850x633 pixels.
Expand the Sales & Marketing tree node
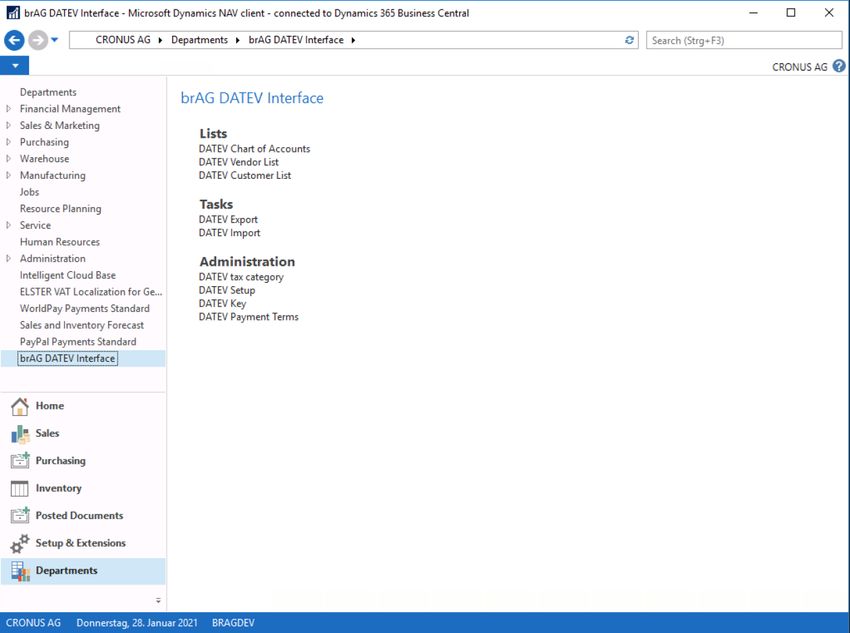coord(8,125)
